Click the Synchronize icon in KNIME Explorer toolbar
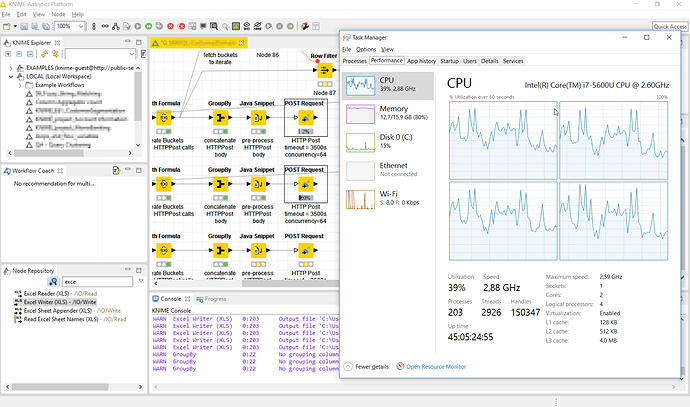690x407 pixels. 55,54
